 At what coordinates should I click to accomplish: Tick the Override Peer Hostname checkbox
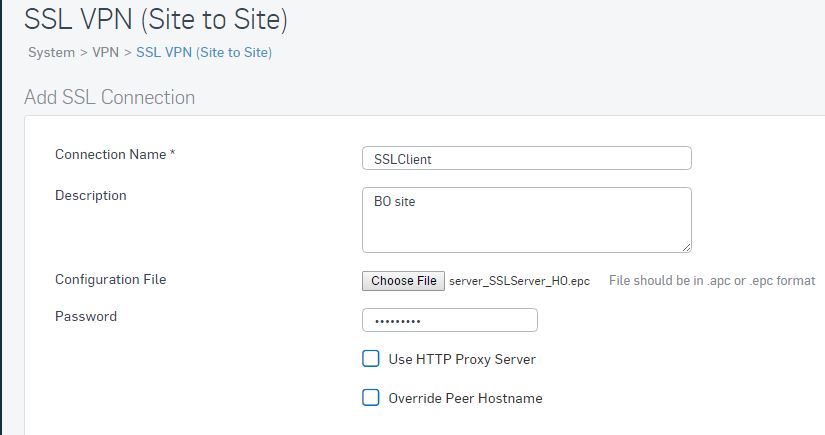coord(371,398)
